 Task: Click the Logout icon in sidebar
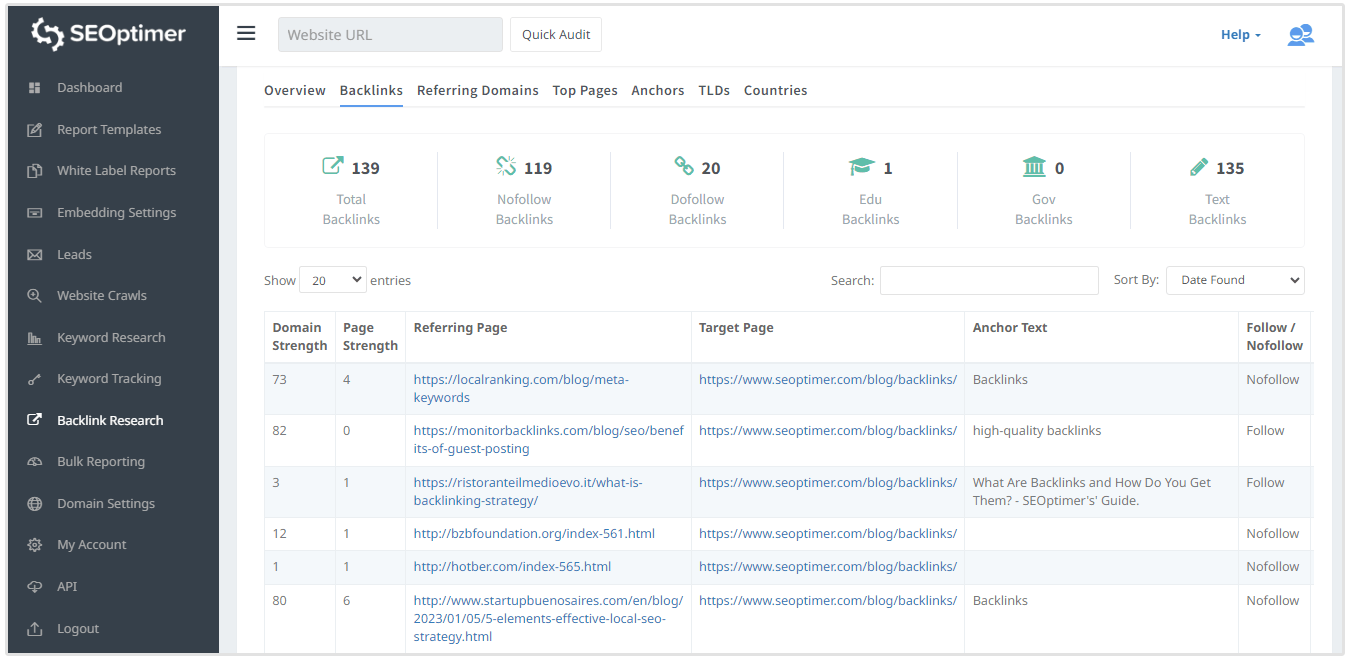(35, 629)
